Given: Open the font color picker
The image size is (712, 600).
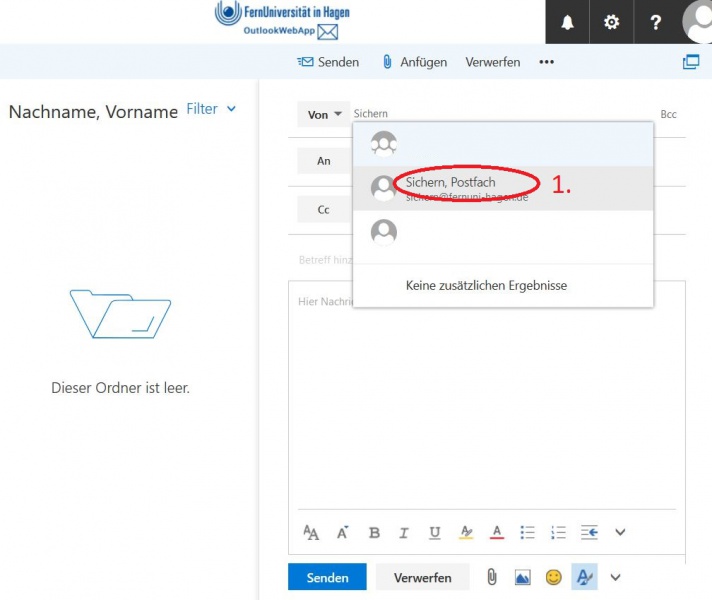Looking at the screenshot, I should pyautogui.click(x=497, y=532).
